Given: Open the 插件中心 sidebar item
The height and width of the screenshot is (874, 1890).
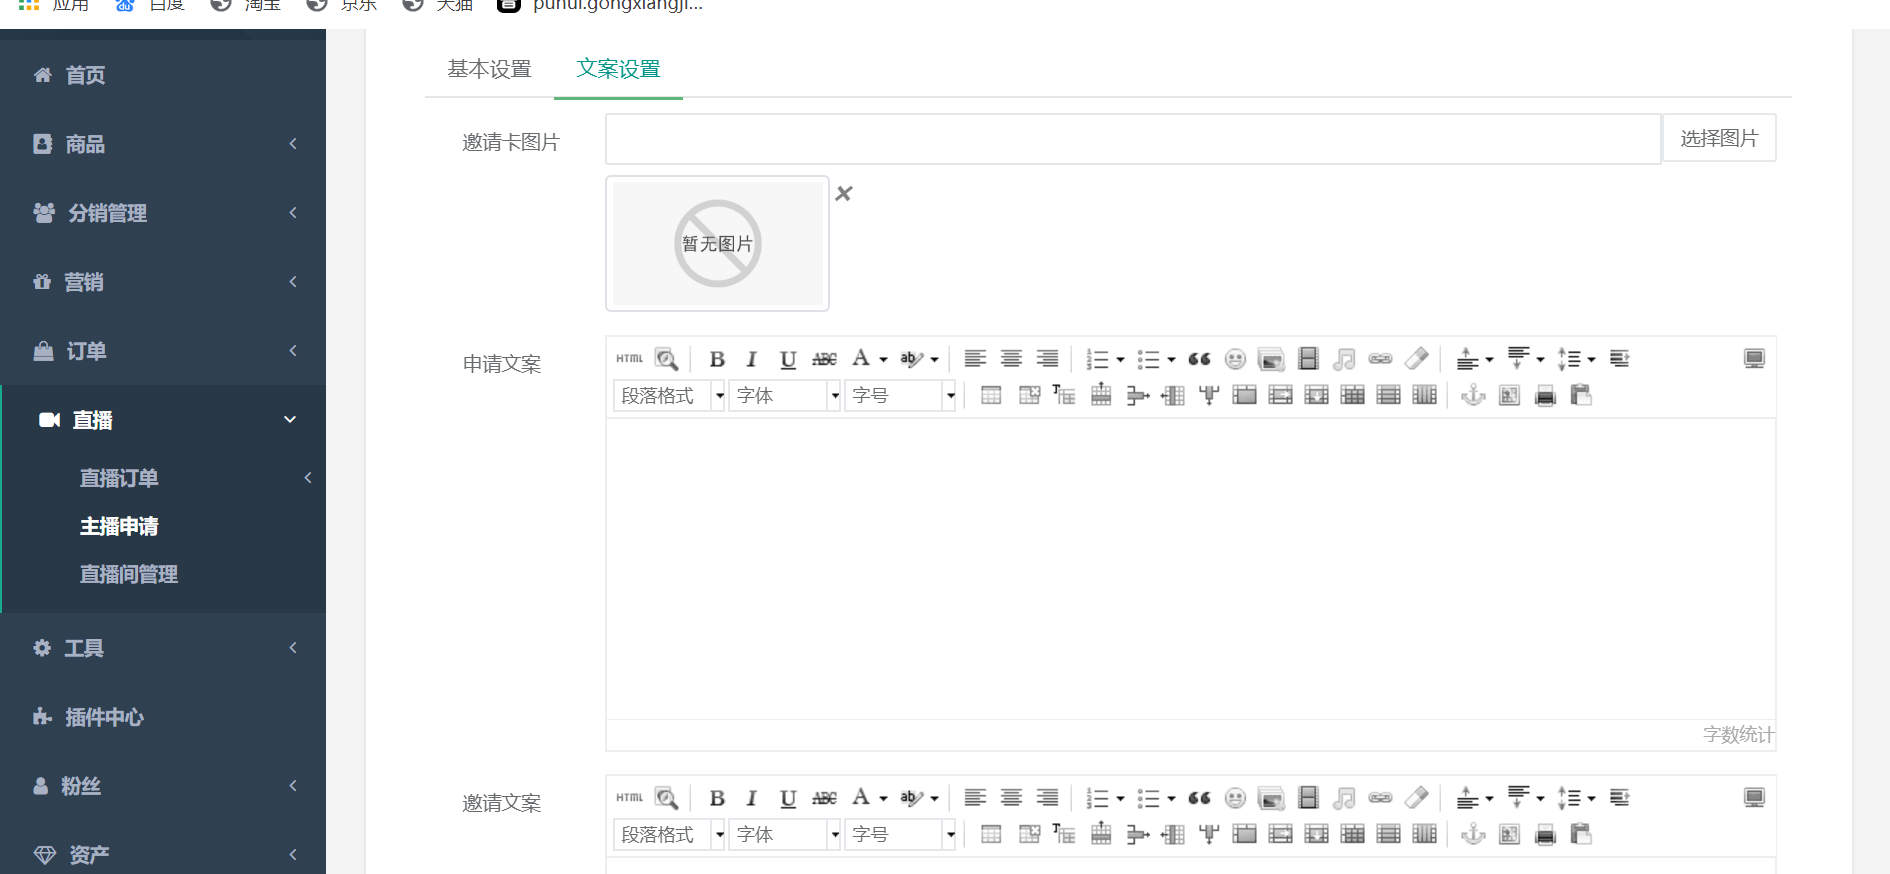Looking at the screenshot, I should pos(163,717).
